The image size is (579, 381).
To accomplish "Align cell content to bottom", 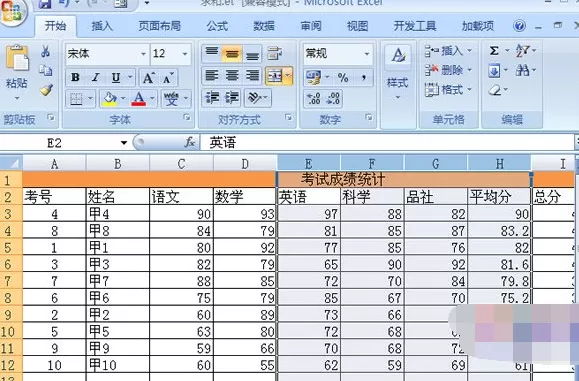I will click(253, 54).
